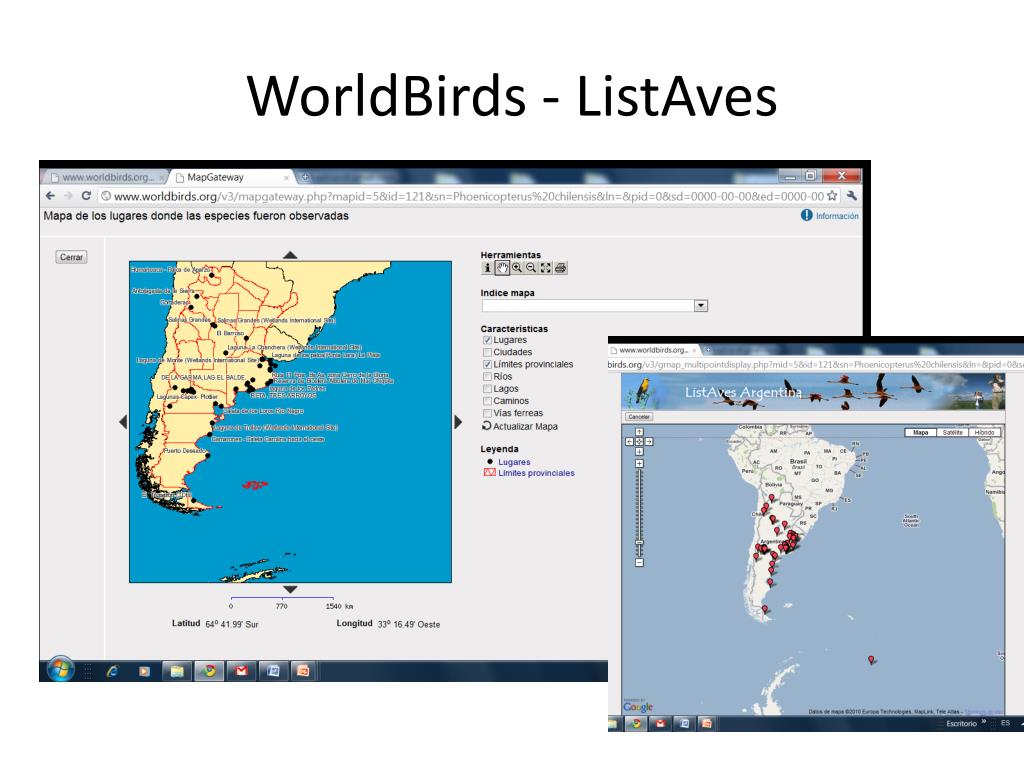
Task: Click Lugares legend link
Action: click(514, 462)
